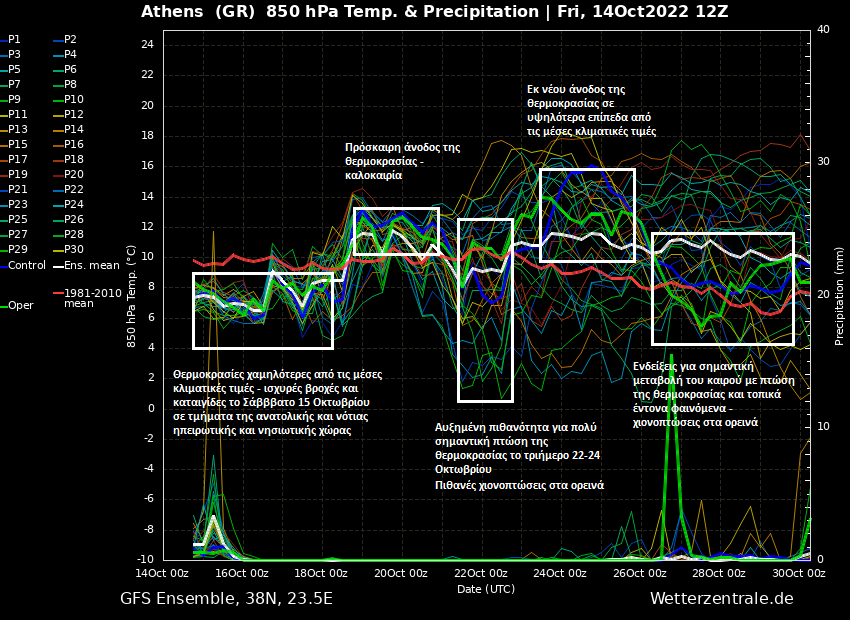This screenshot has height=620, width=850.
Task: Choose the P7 legend entry
Action: [11, 85]
